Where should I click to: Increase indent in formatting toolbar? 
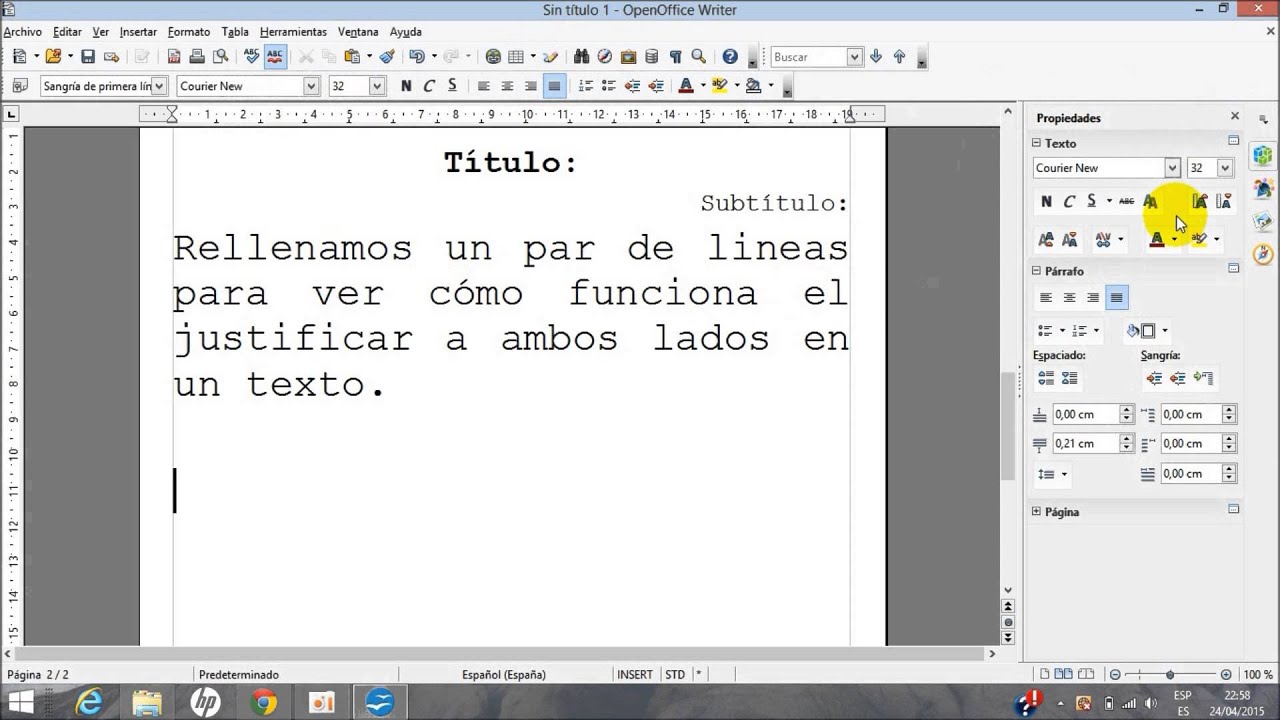point(656,86)
